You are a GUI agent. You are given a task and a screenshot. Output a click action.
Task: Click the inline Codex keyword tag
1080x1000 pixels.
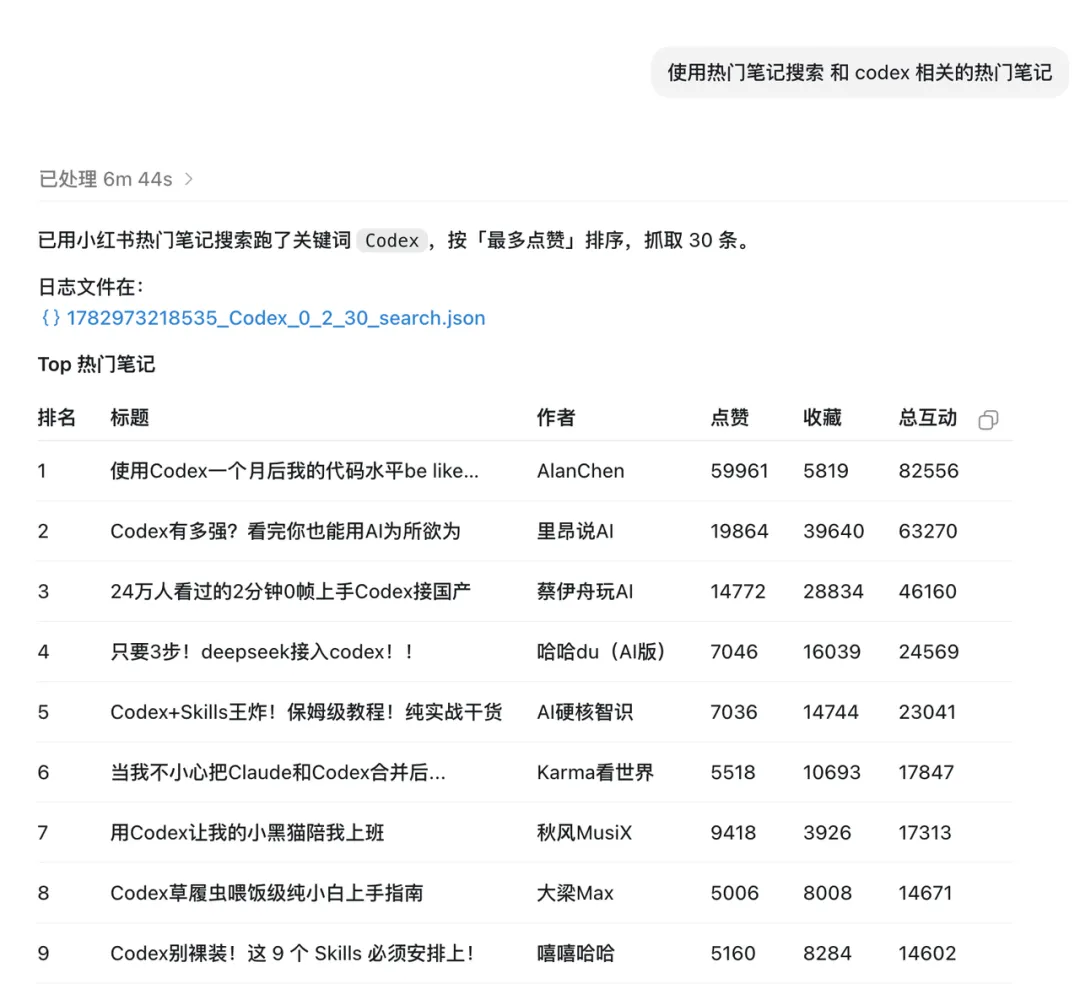[391, 240]
